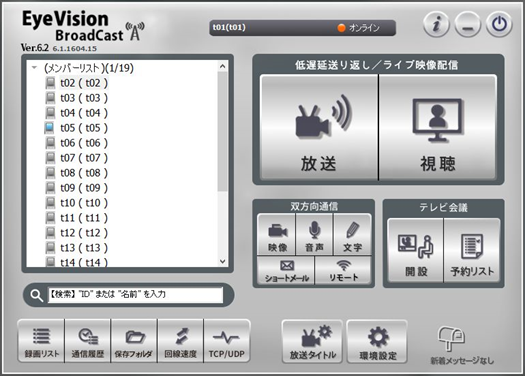525x376 pixels.
Task: Open 開設 to start a TV conference
Action: (416, 250)
